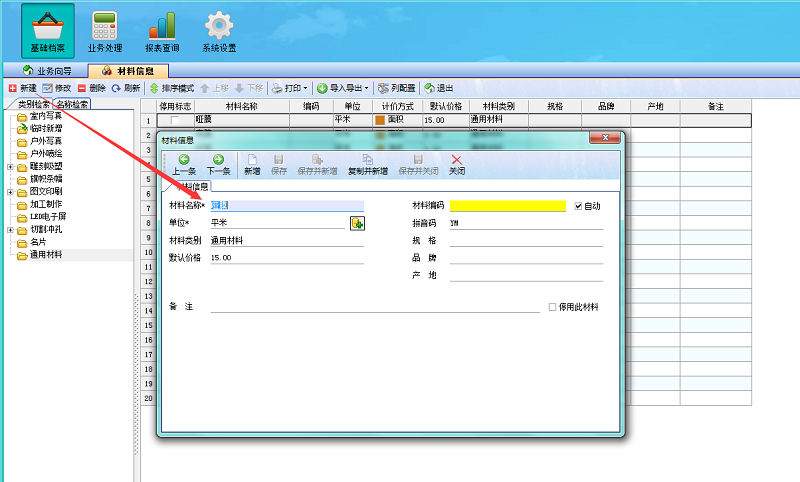The width and height of the screenshot is (800, 482).
Task: Open 系统设置 gear icon
Action: click(x=219, y=32)
